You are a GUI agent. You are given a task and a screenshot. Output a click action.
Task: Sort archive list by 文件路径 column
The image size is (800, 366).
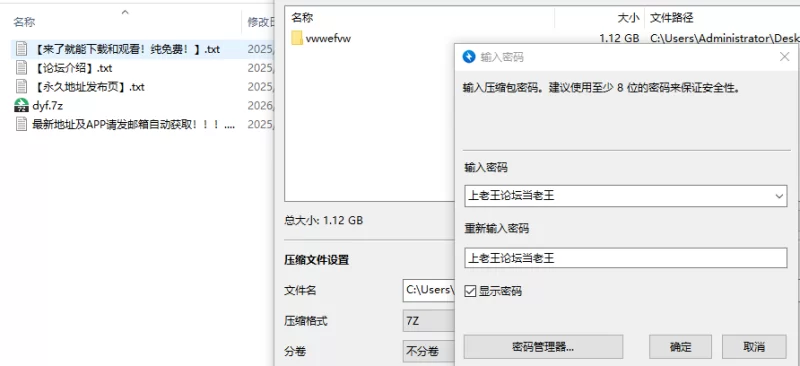click(671, 18)
